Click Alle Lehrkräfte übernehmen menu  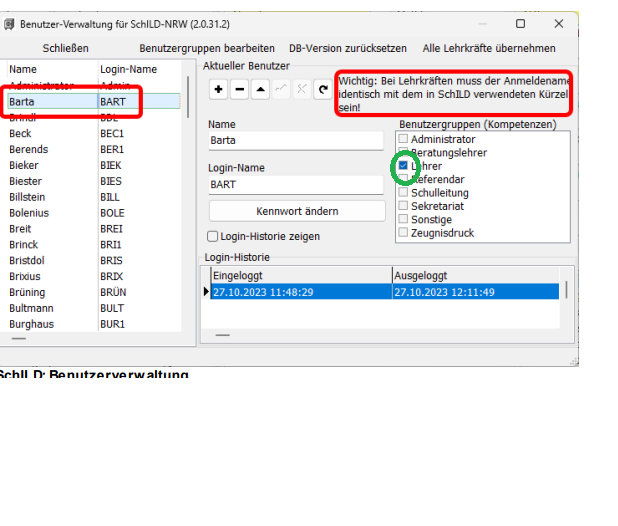[x=489, y=48]
